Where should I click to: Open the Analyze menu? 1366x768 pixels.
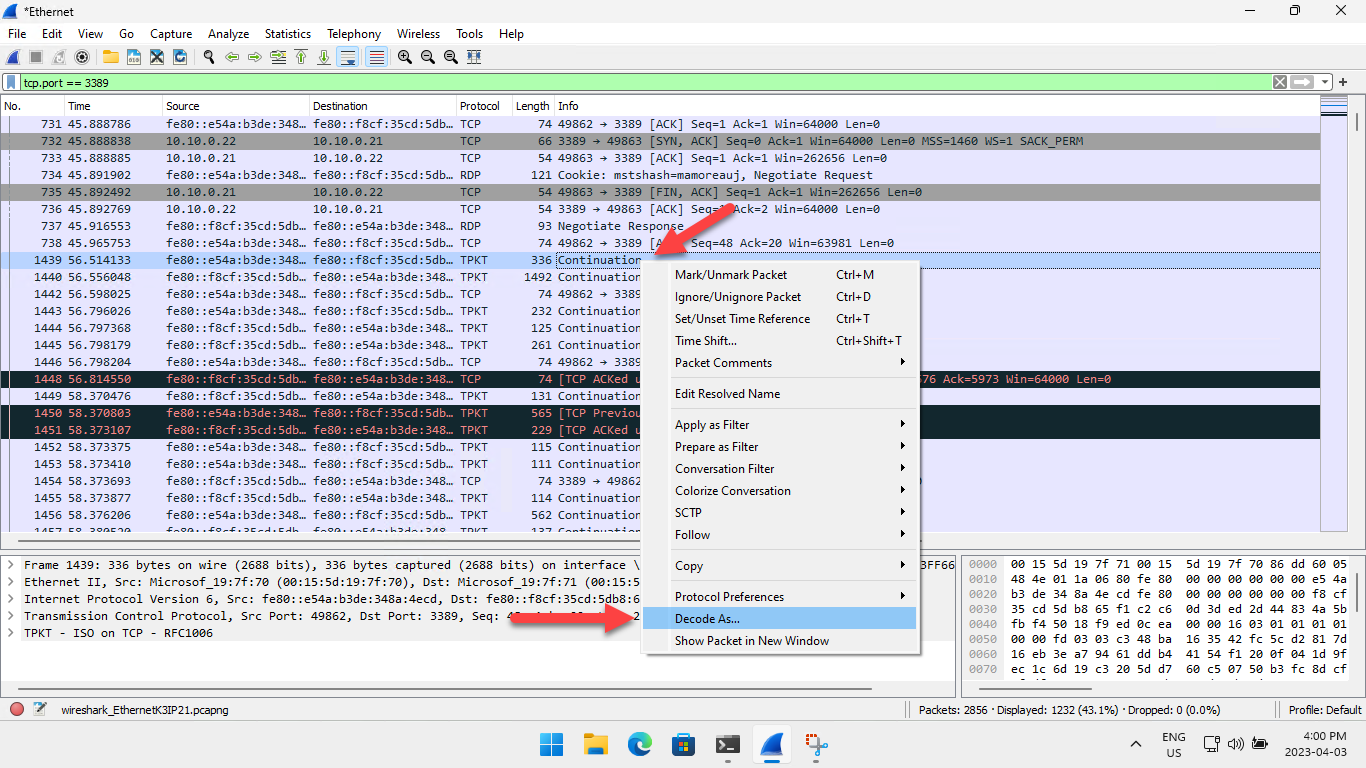[x=228, y=34]
